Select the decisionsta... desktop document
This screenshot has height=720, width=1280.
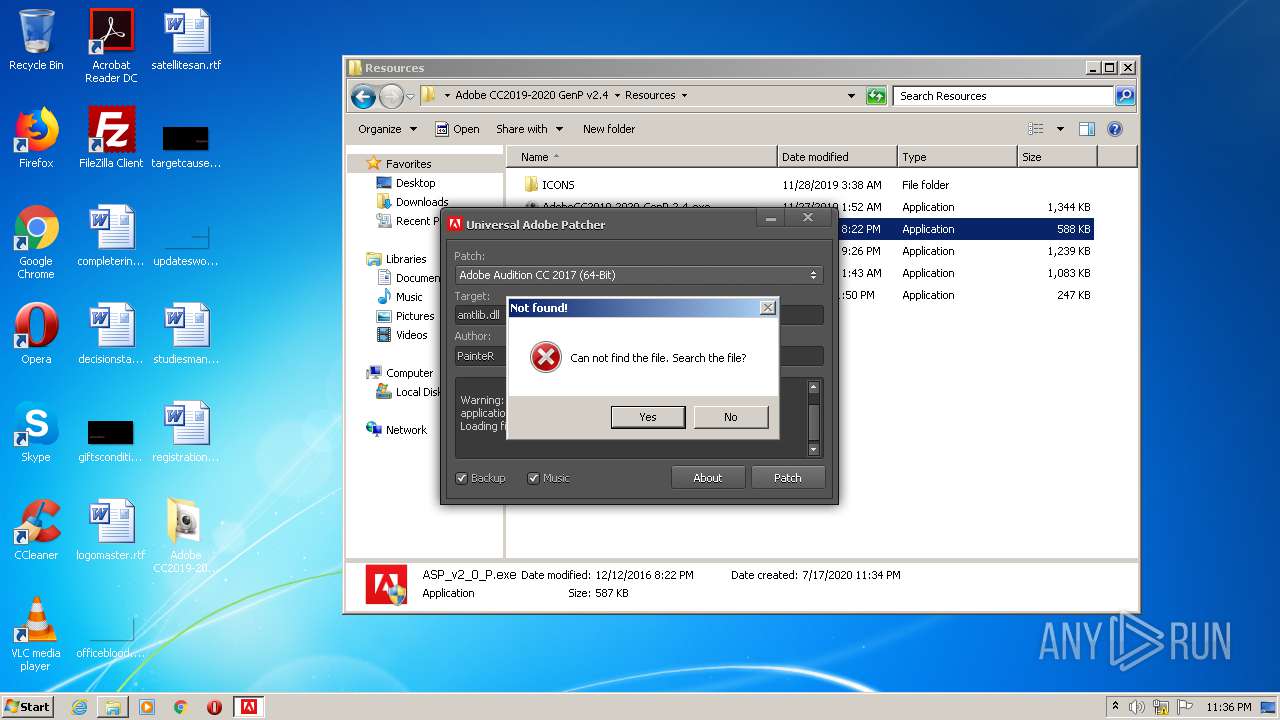click(111, 334)
